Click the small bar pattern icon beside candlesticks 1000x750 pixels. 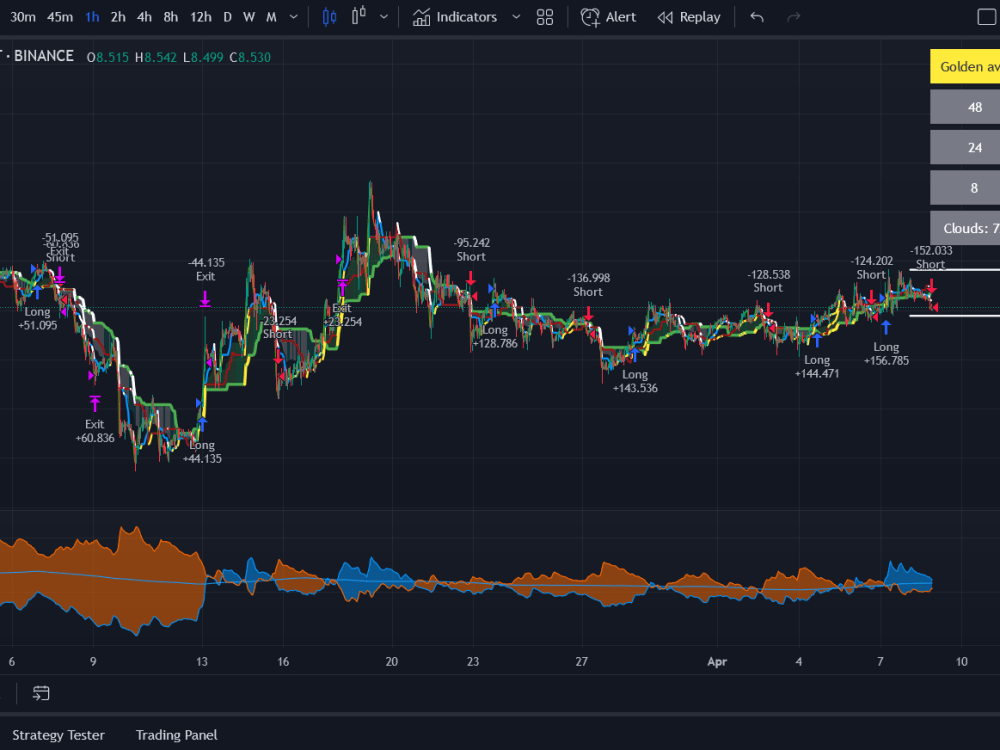tap(357, 16)
